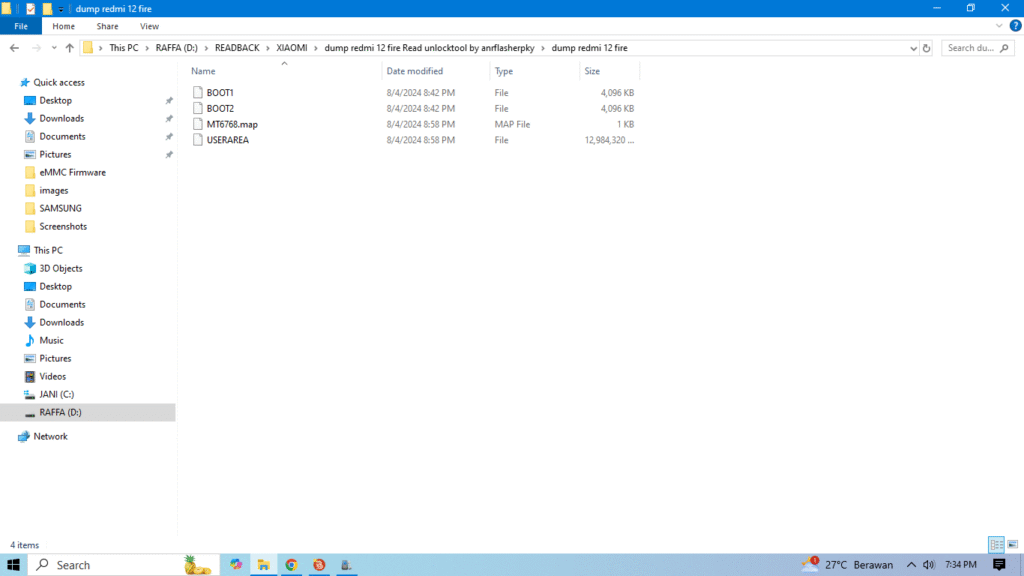The image size is (1024, 576).
Task: Open the clock showing 7:34 PM
Action: point(961,565)
